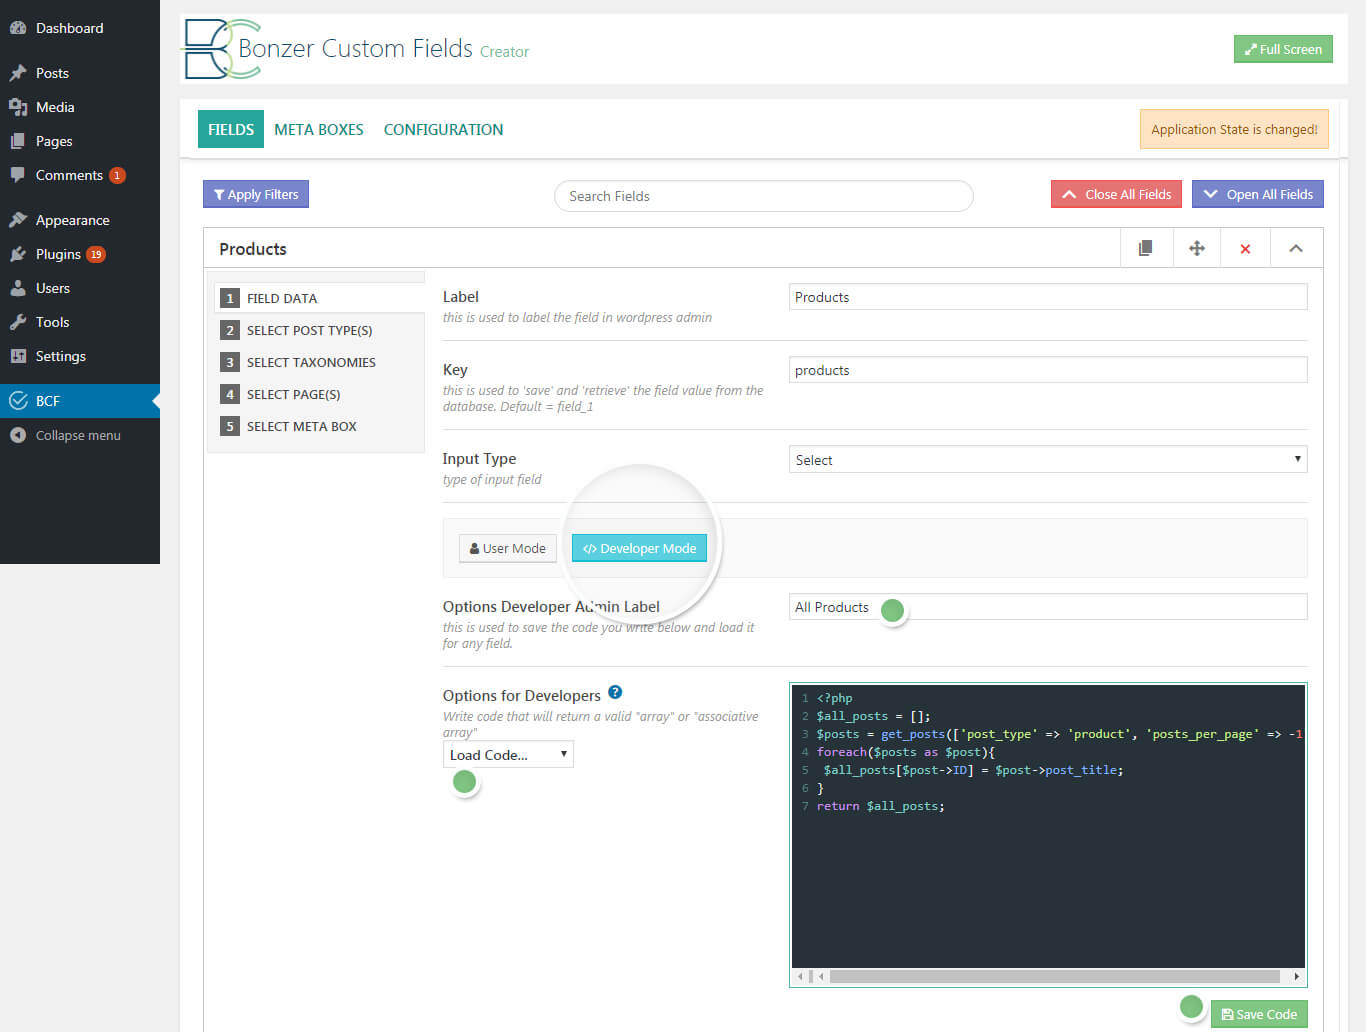Image resolution: width=1366 pixels, height=1032 pixels.
Task: Duplicate the Products field with copy icon
Action: 1146,248
